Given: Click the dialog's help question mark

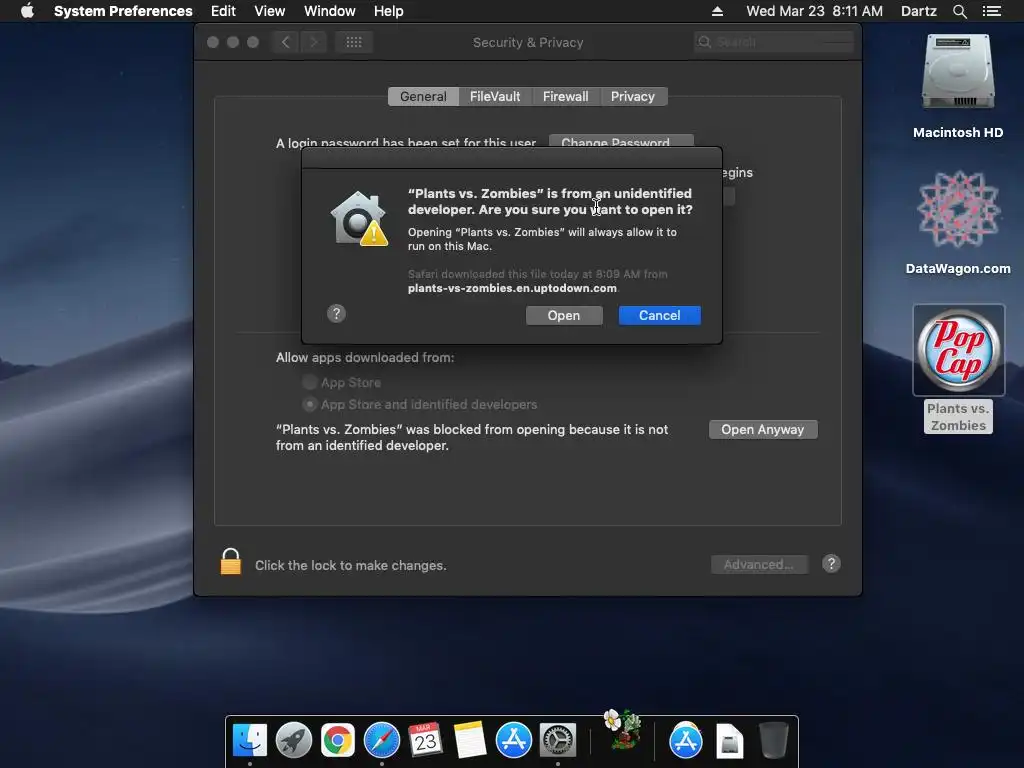Looking at the screenshot, I should coord(336,313).
